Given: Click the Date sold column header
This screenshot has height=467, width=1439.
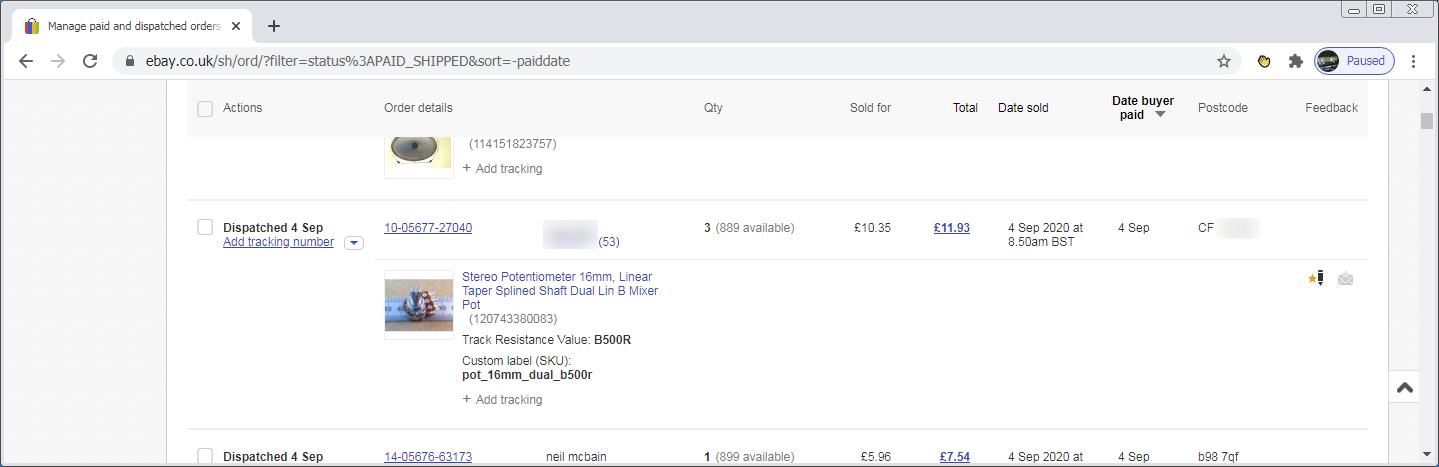Looking at the screenshot, I should pos(1023,108).
